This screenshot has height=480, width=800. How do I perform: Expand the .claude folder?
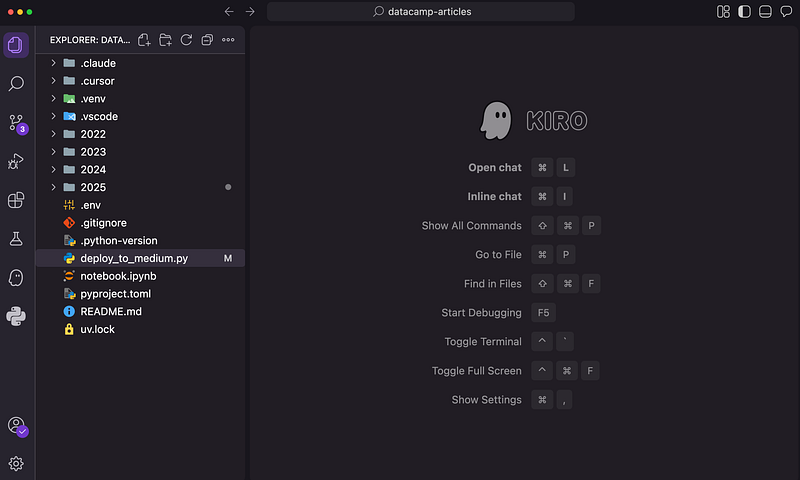[97, 63]
